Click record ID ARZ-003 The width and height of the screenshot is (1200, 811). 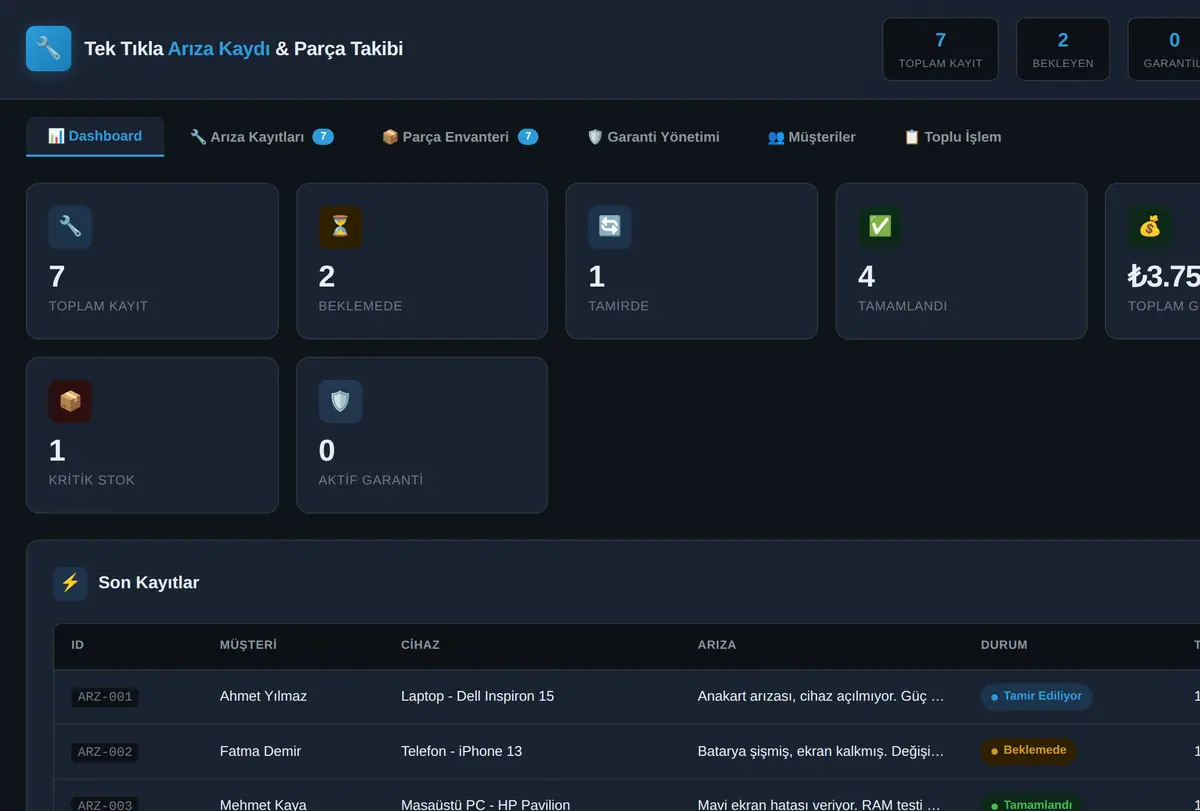point(105,805)
